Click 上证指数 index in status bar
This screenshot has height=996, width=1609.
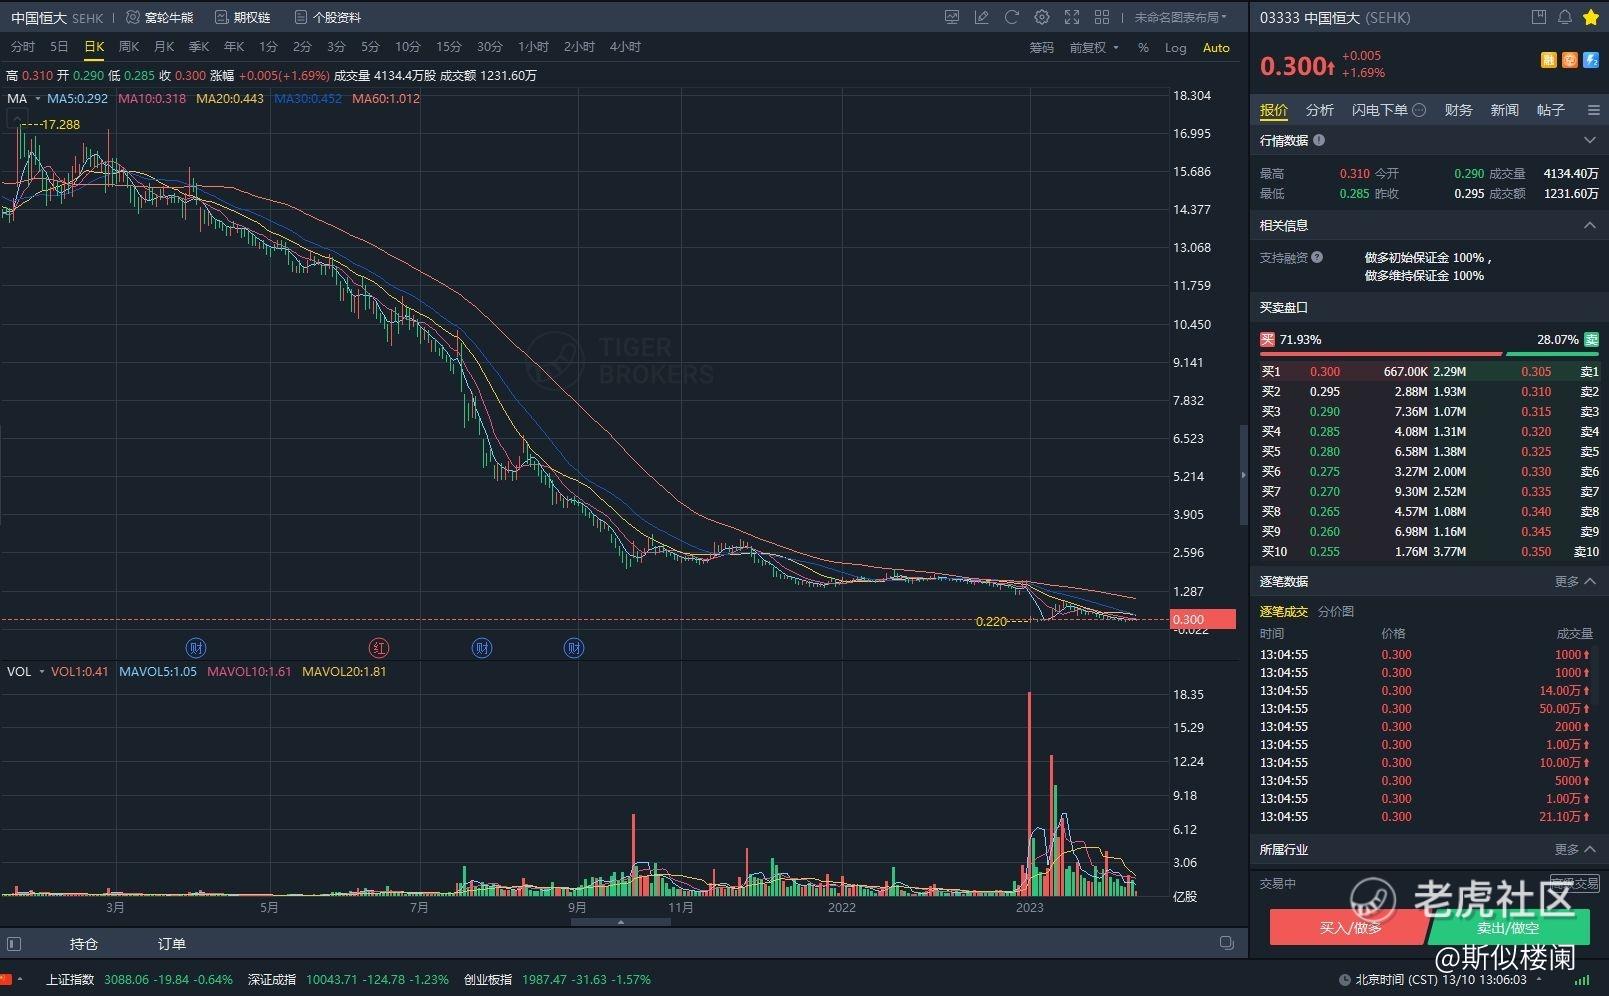coord(70,979)
